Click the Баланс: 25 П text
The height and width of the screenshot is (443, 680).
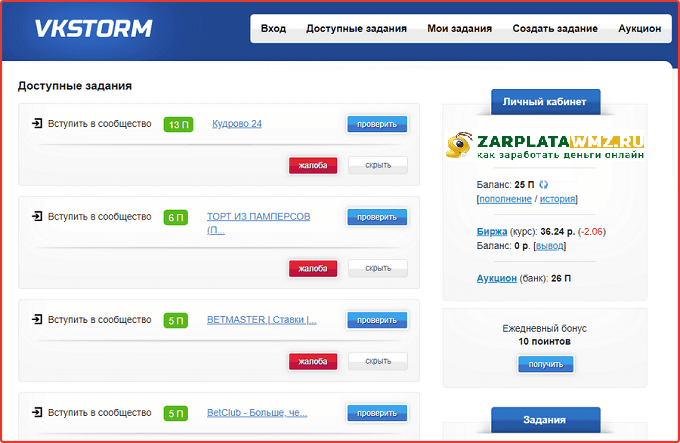(505, 185)
